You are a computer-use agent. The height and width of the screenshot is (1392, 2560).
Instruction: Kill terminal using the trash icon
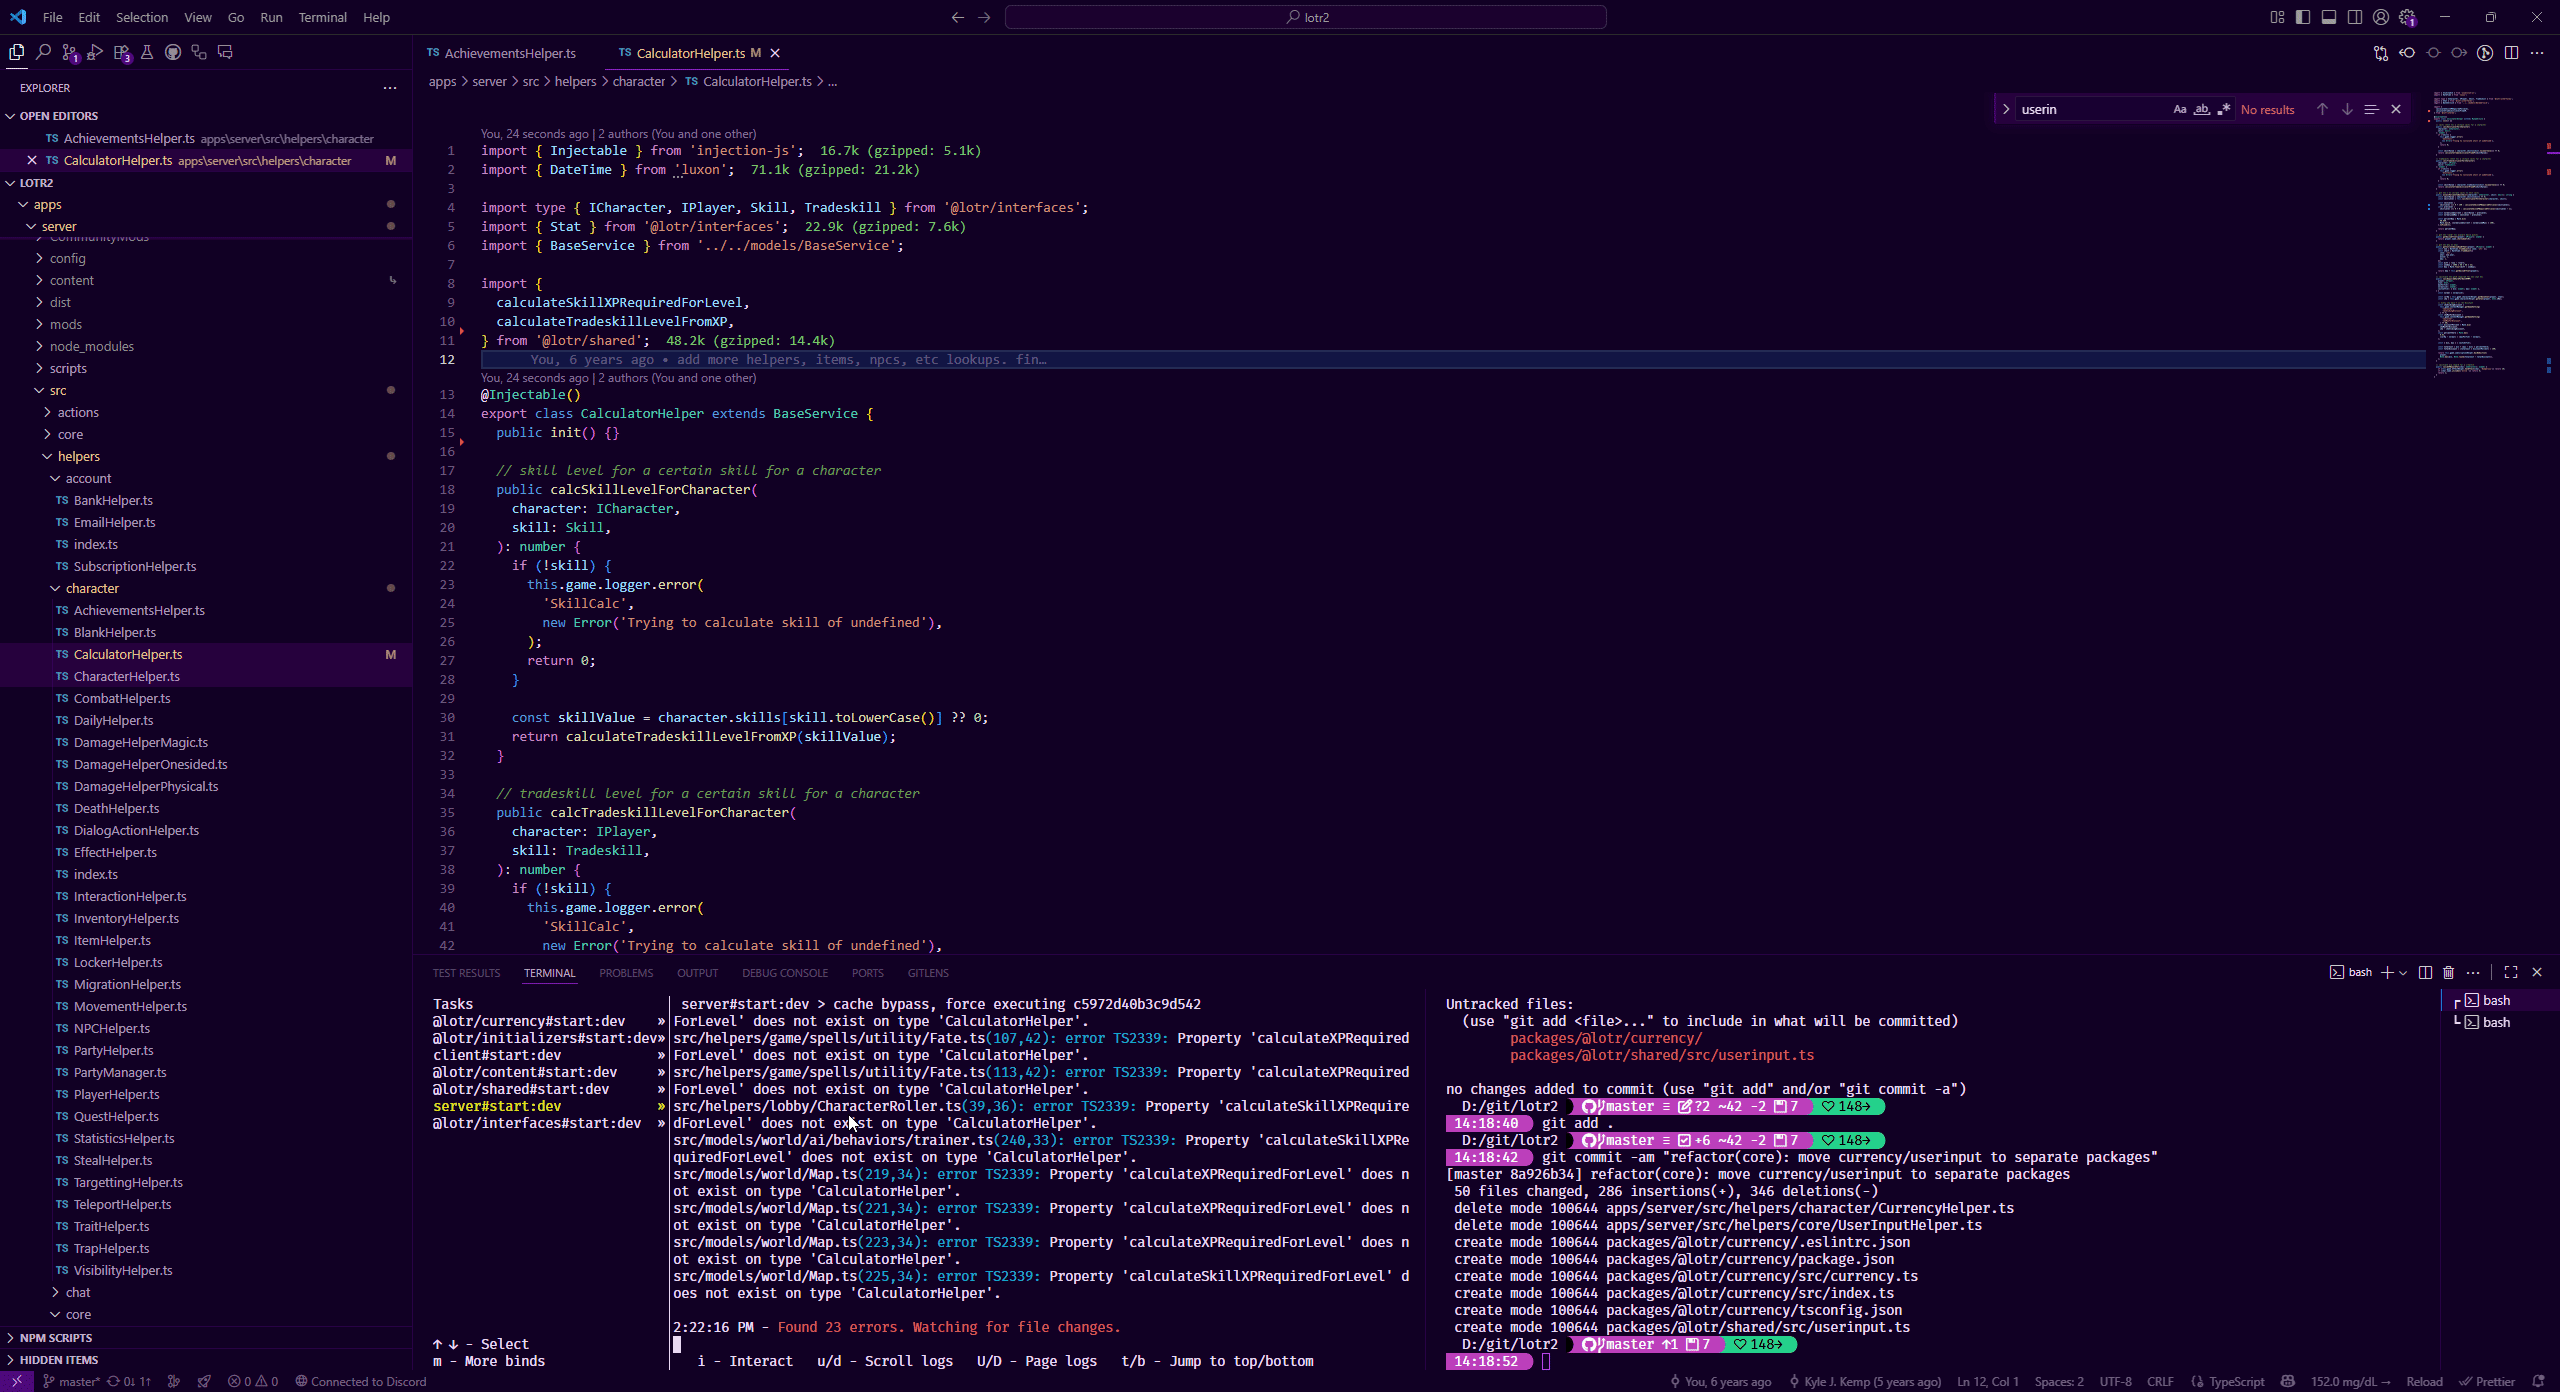tap(2448, 972)
